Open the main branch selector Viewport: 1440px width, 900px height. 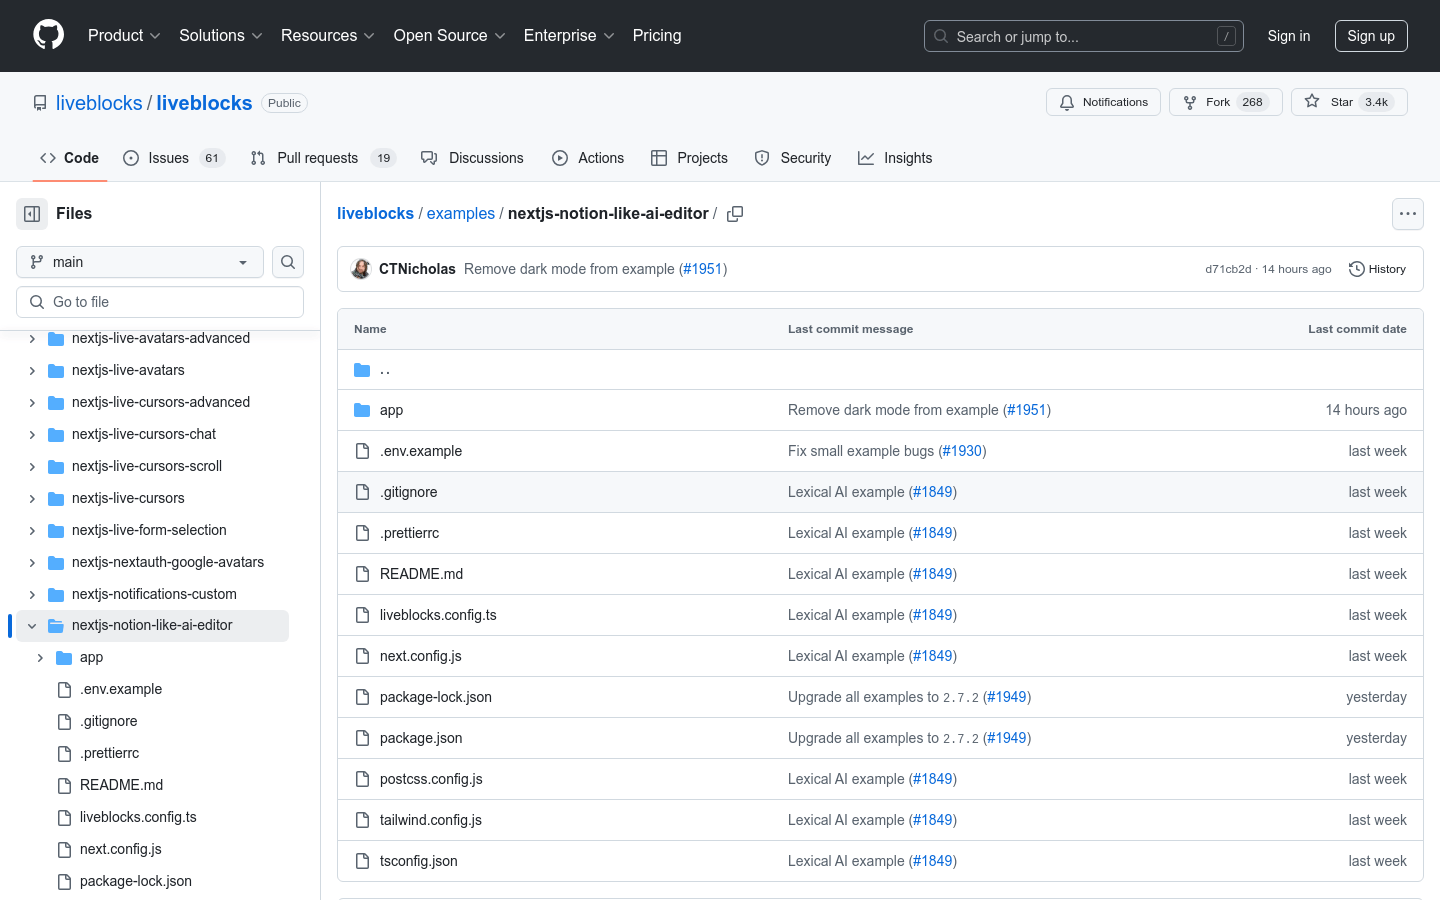pyautogui.click(x=139, y=262)
